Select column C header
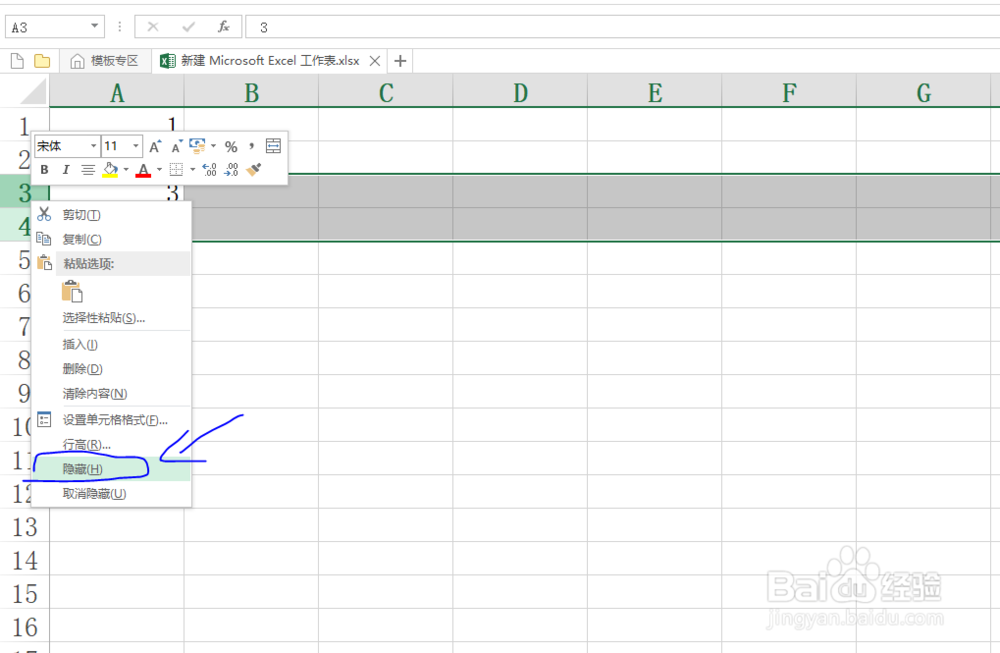 pyautogui.click(x=386, y=91)
